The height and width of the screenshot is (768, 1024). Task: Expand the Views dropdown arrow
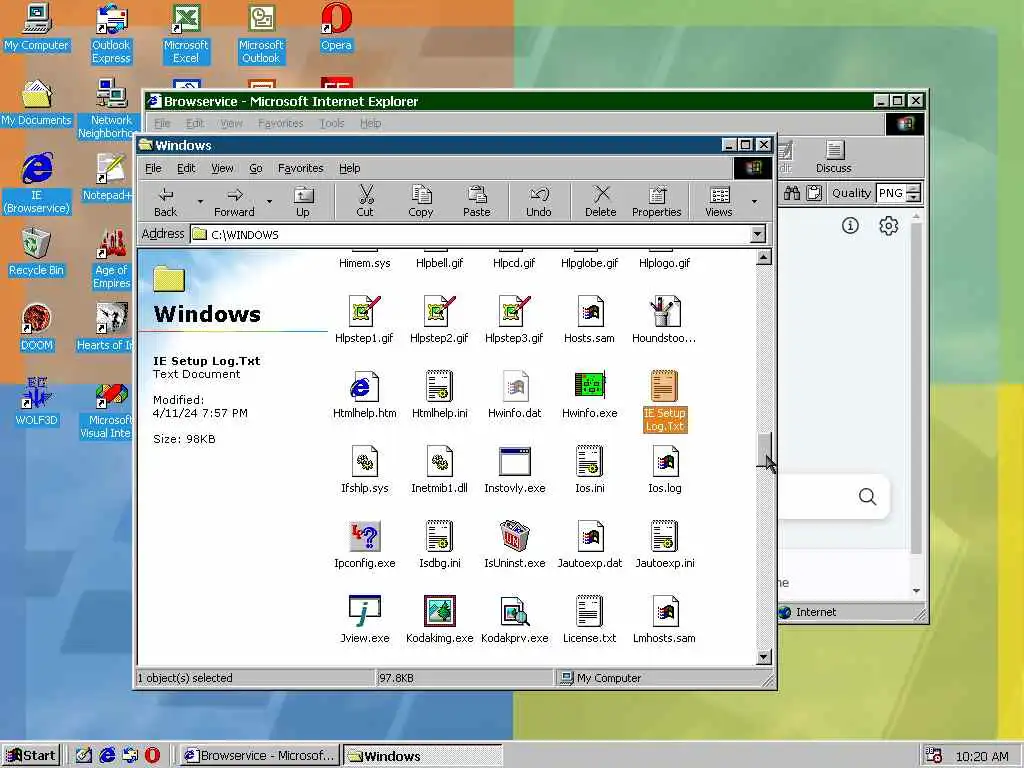click(x=754, y=201)
